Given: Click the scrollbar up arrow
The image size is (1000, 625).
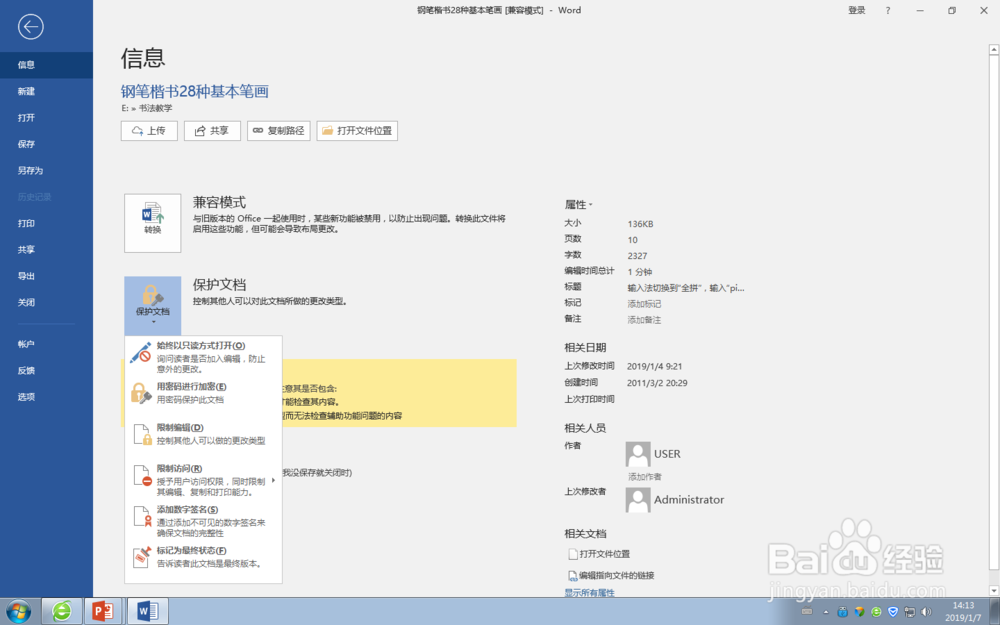Looking at the screenshot, I should click(x=994, y=49).
